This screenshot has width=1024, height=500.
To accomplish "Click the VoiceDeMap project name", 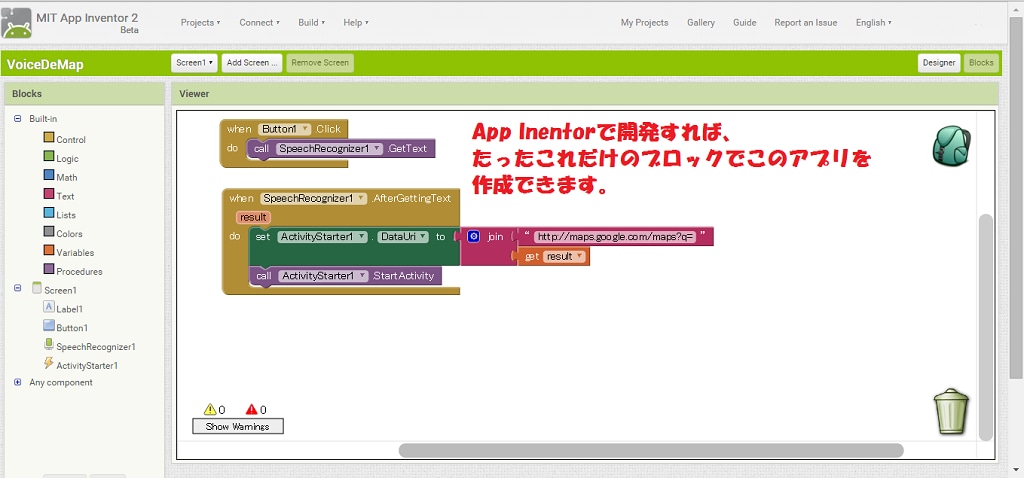I will (x=44, y=65).
